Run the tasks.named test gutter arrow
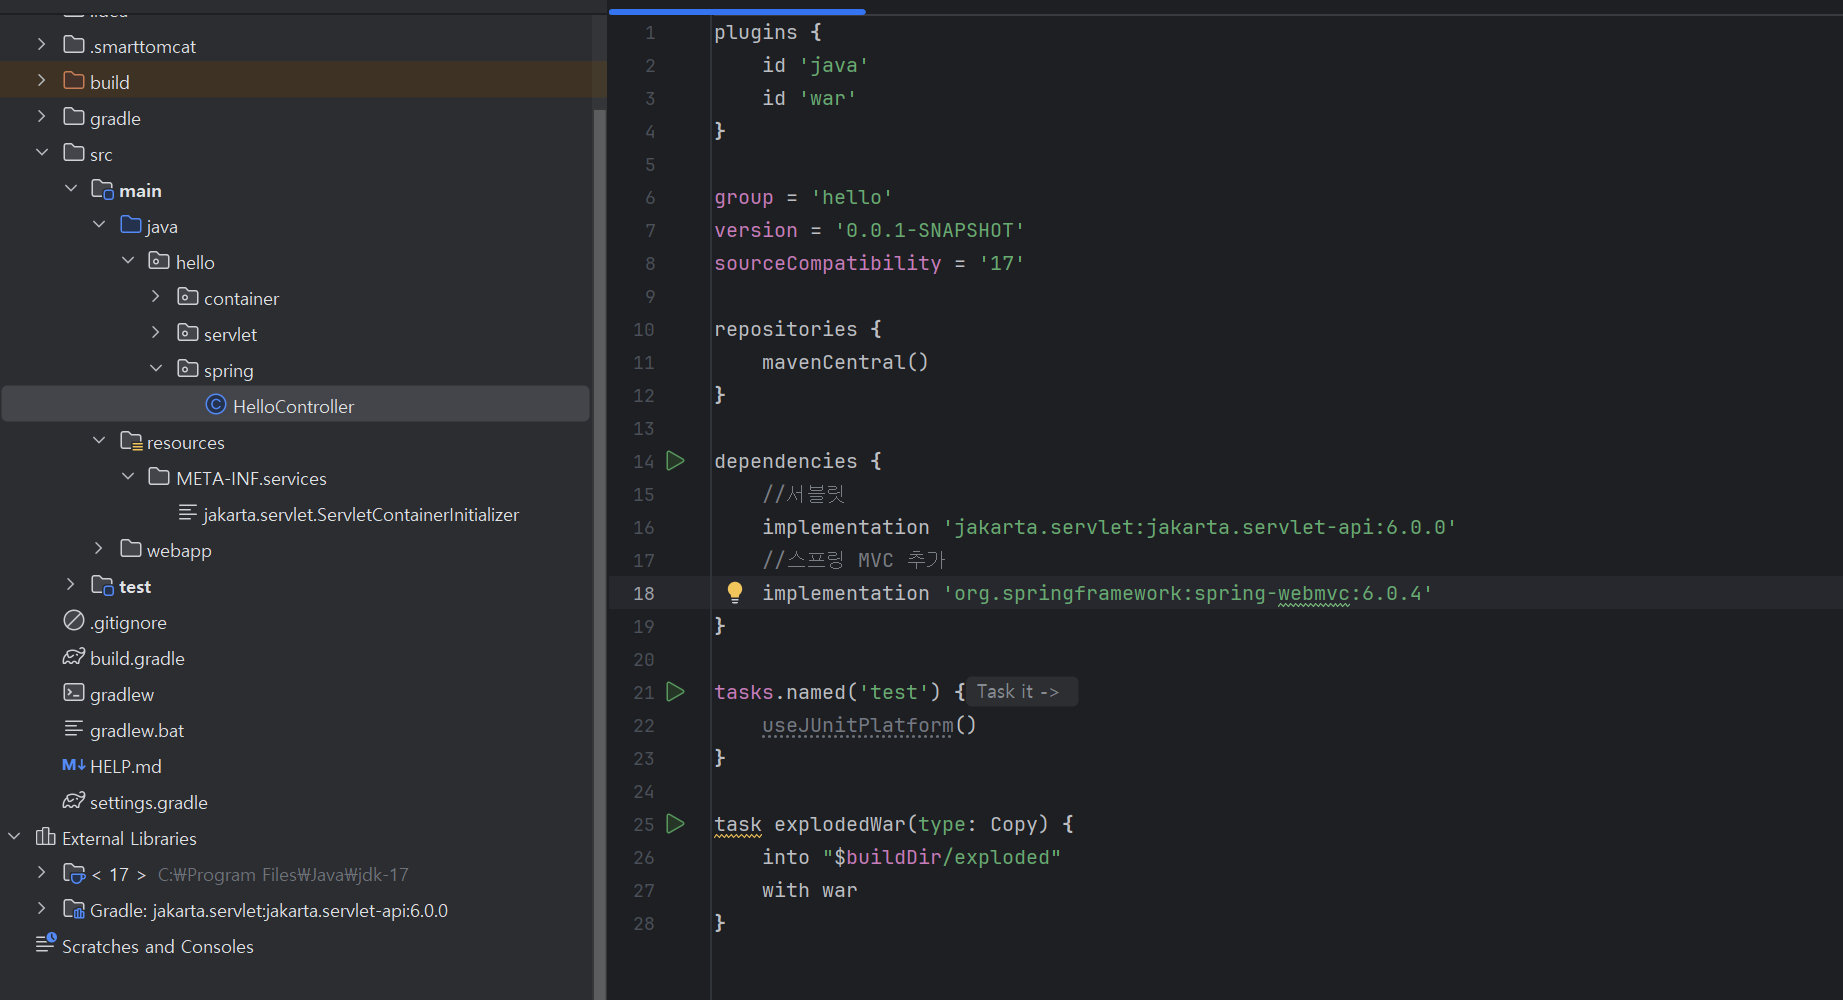 tap(676, 692)
